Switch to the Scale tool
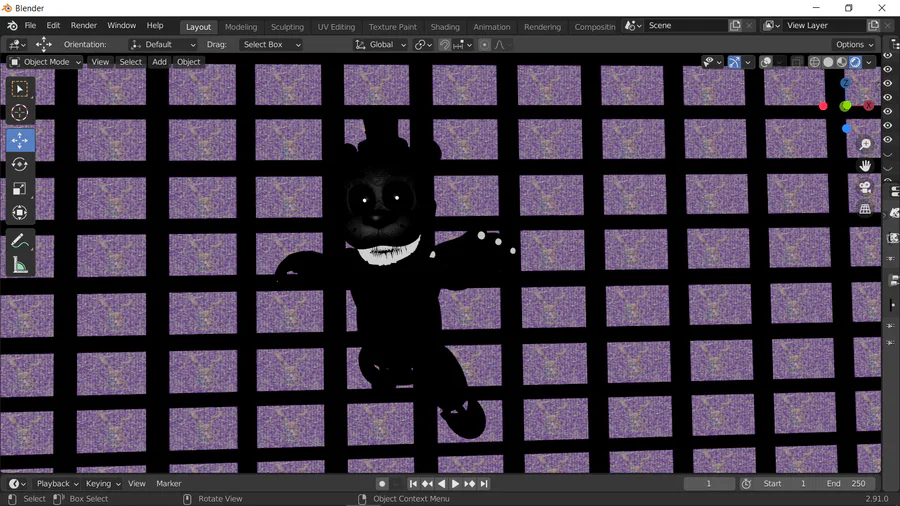Viewport: 900px width, 506px height. (x=20, y=189)
